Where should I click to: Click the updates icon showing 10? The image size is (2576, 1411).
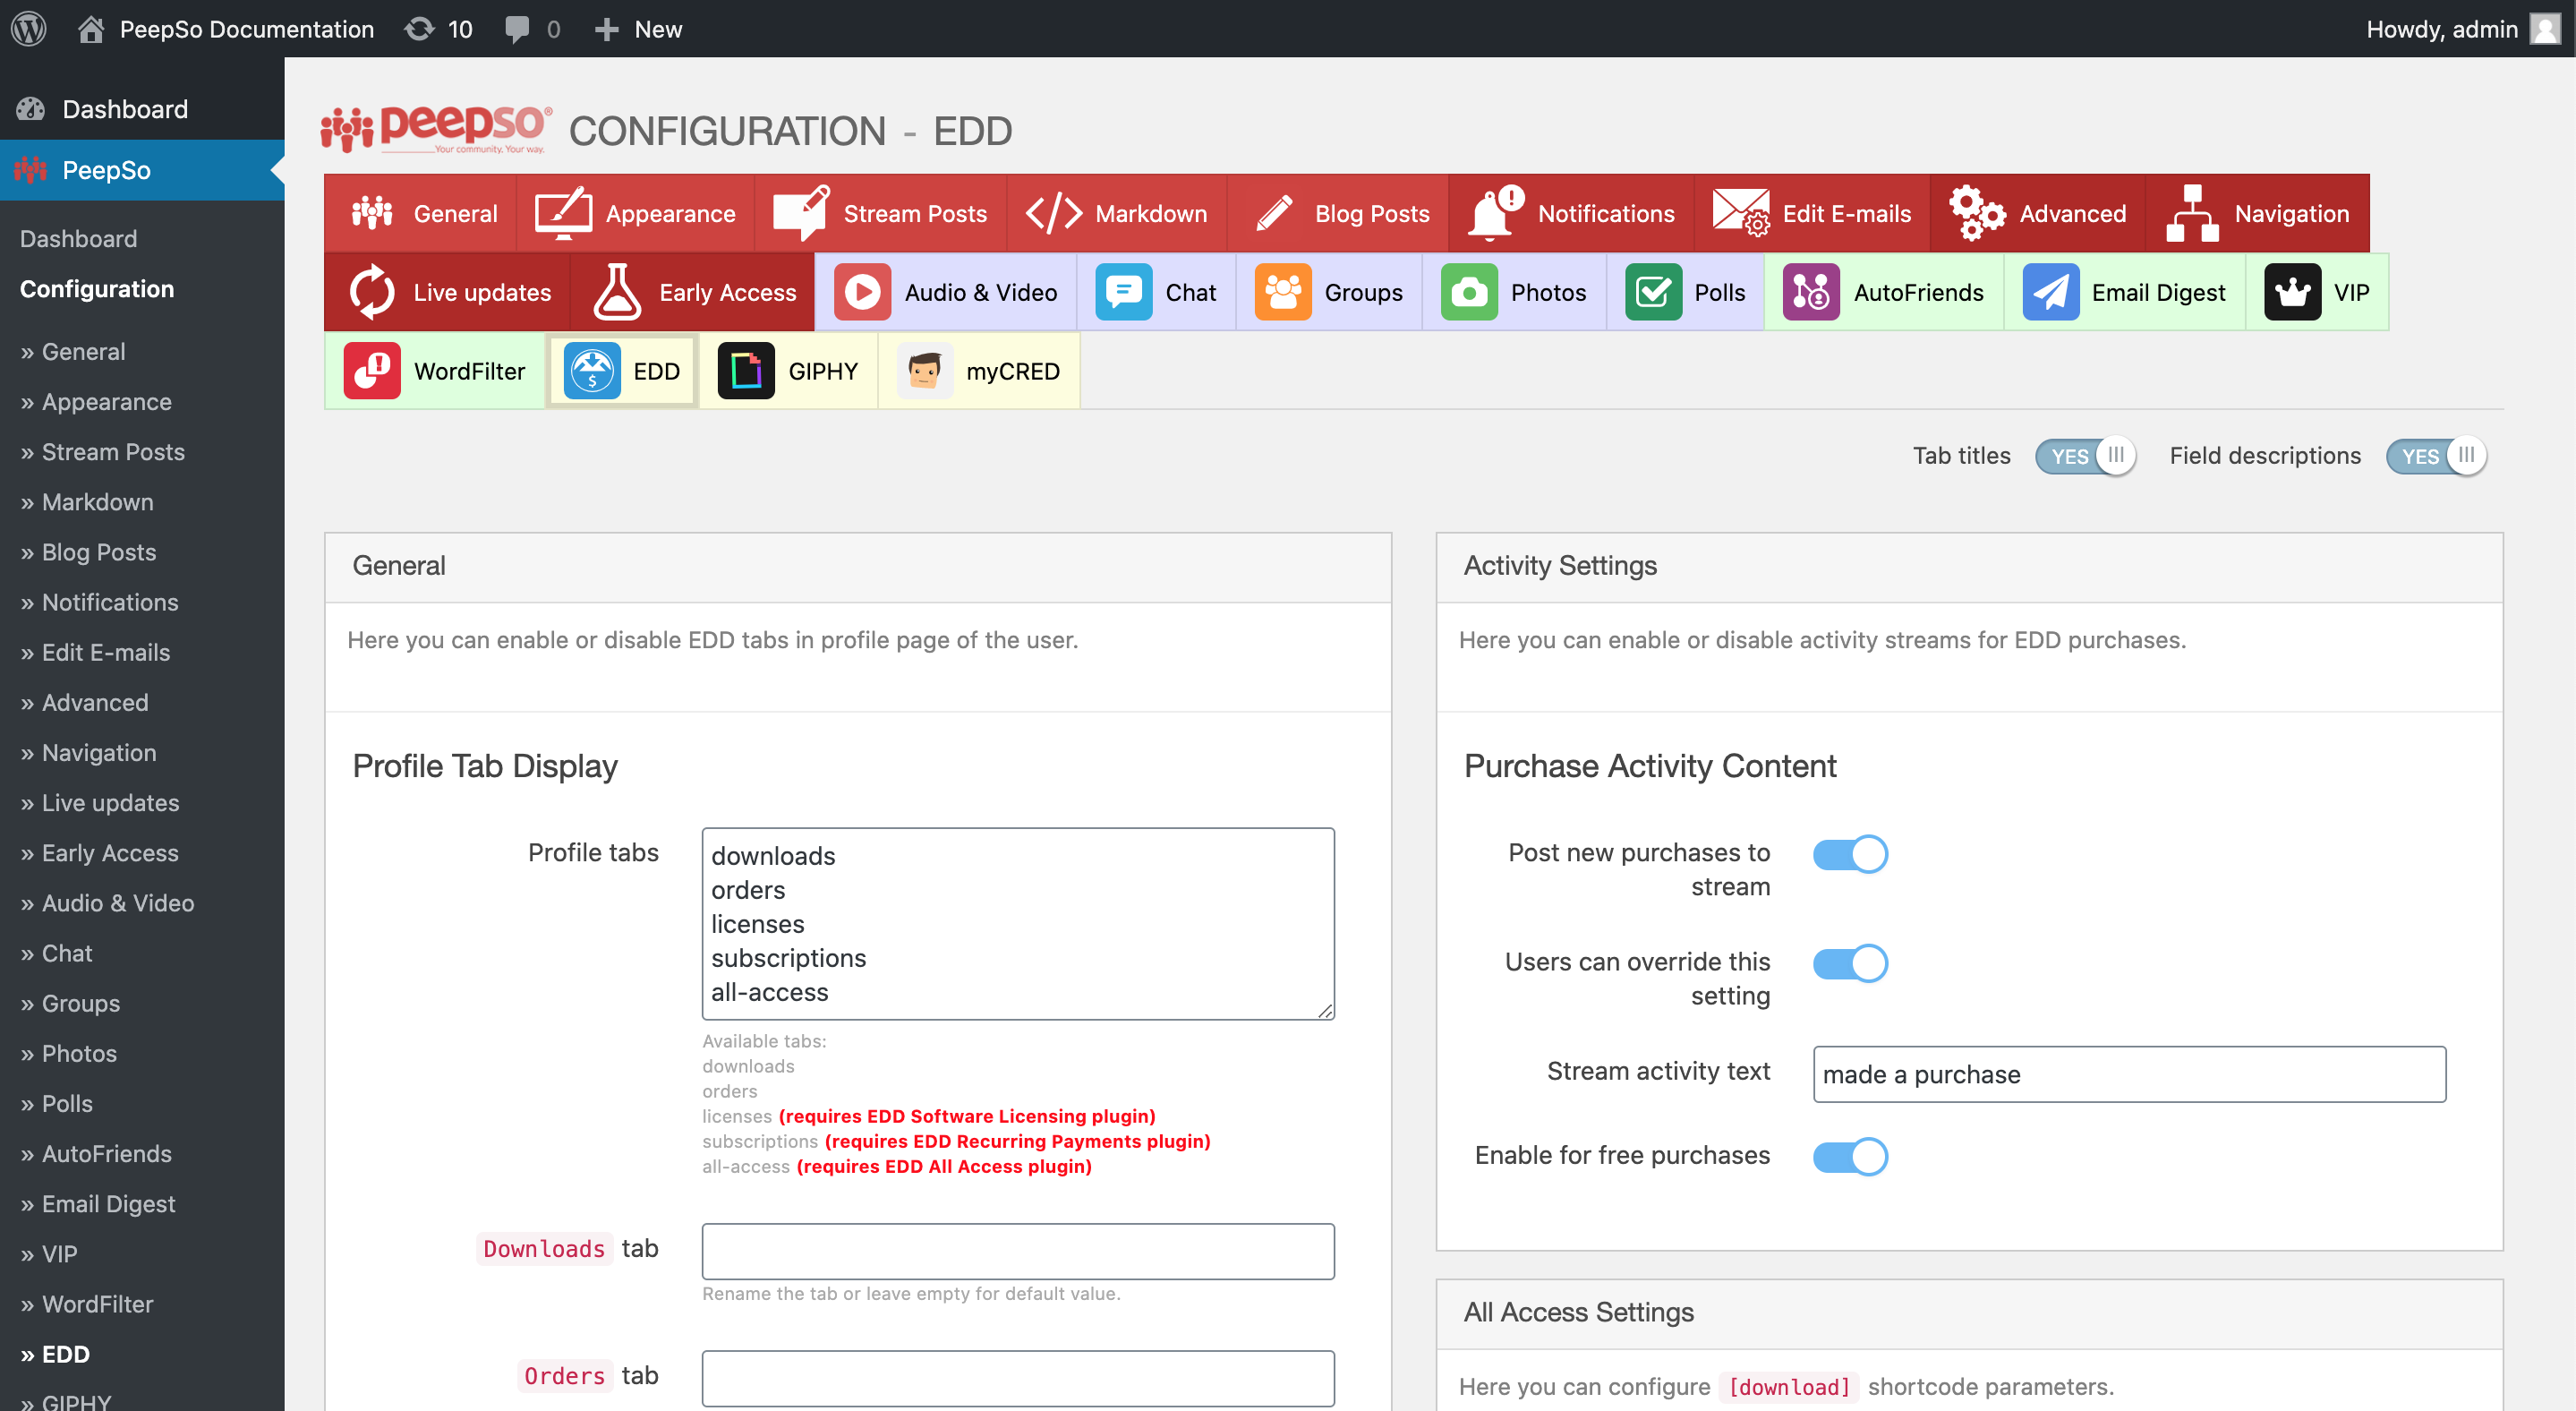[x=420, y=28]
